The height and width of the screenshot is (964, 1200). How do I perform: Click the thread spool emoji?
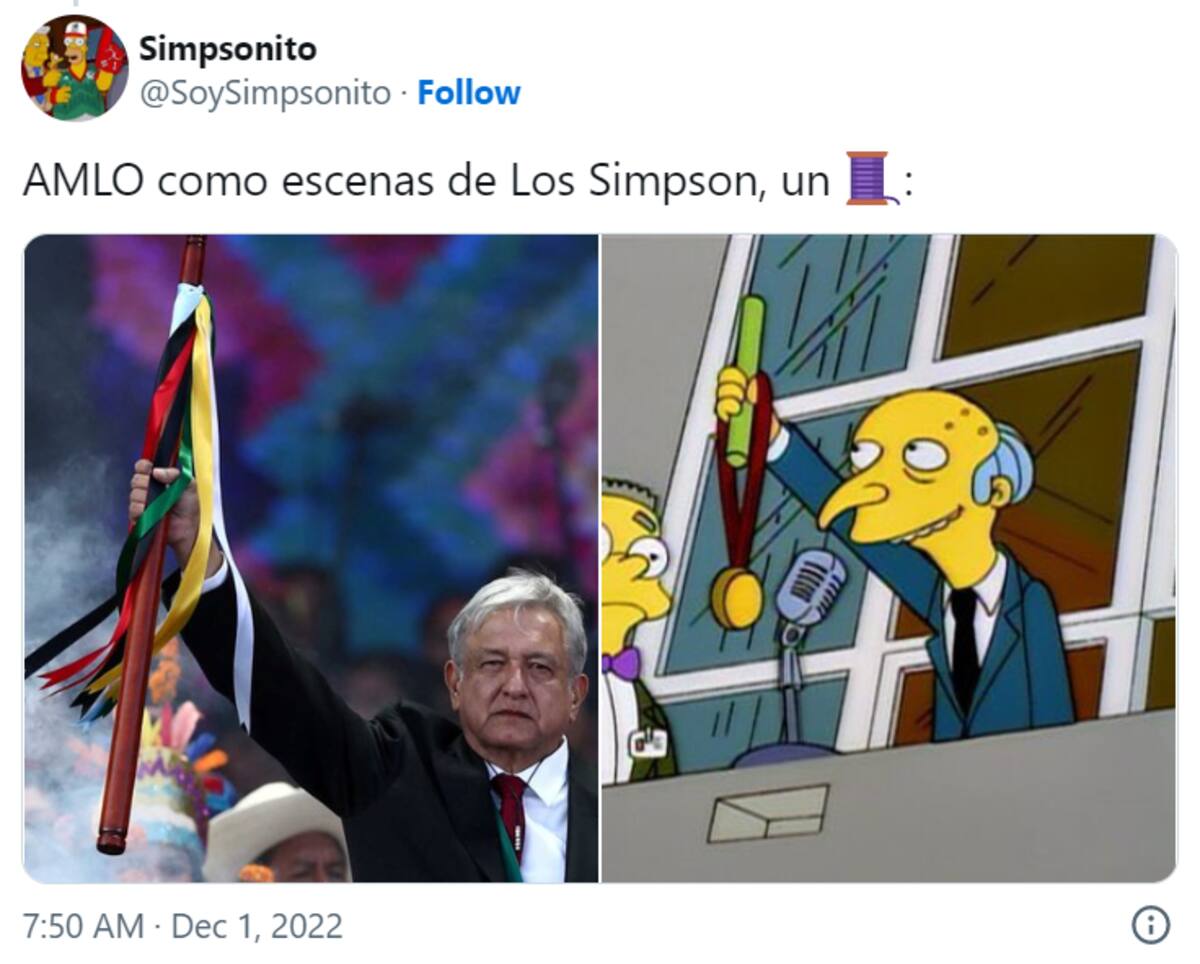pyautogui.click(x=869, y=179)
